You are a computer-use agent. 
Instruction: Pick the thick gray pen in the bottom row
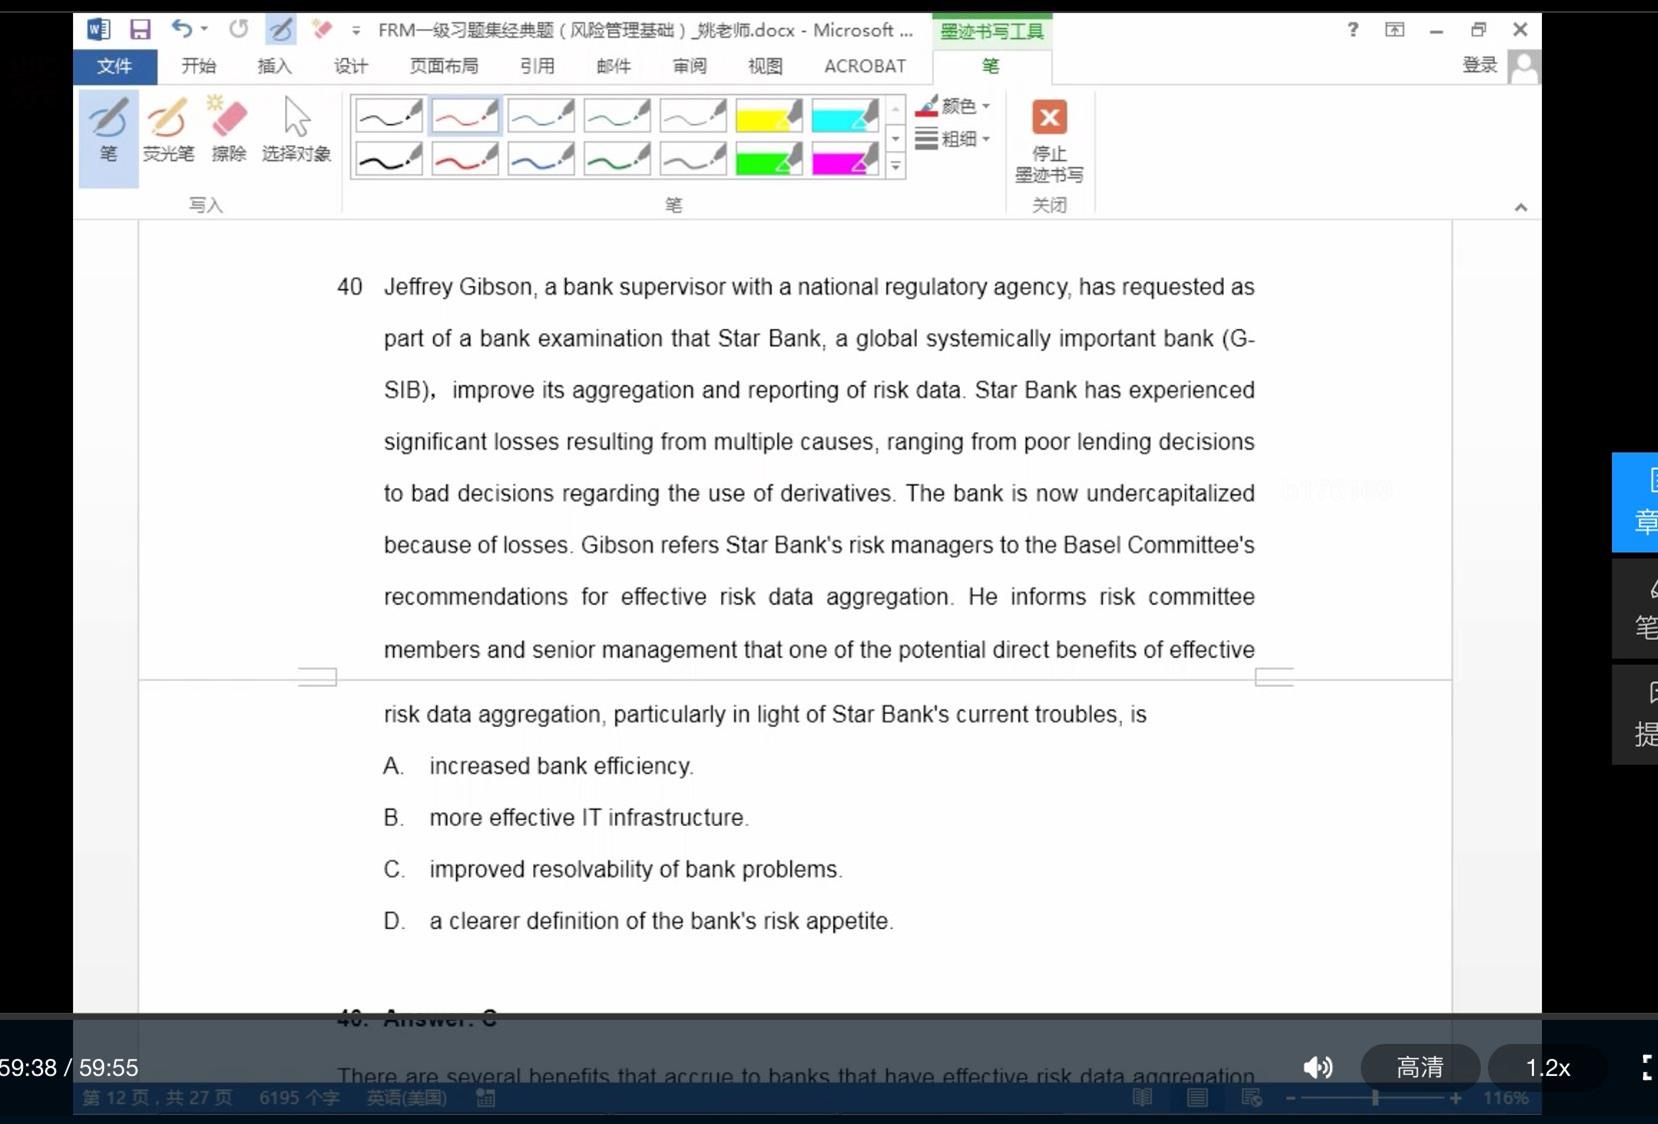[693, 158]
